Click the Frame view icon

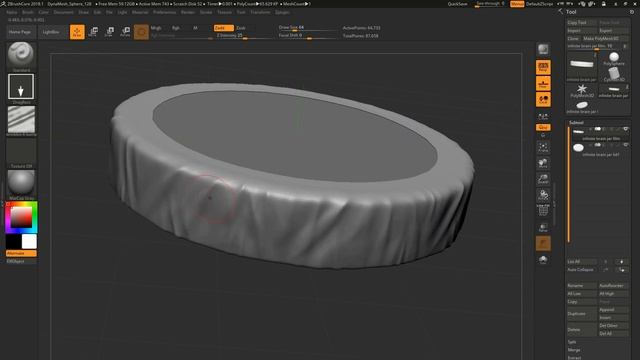coord(543,147)
